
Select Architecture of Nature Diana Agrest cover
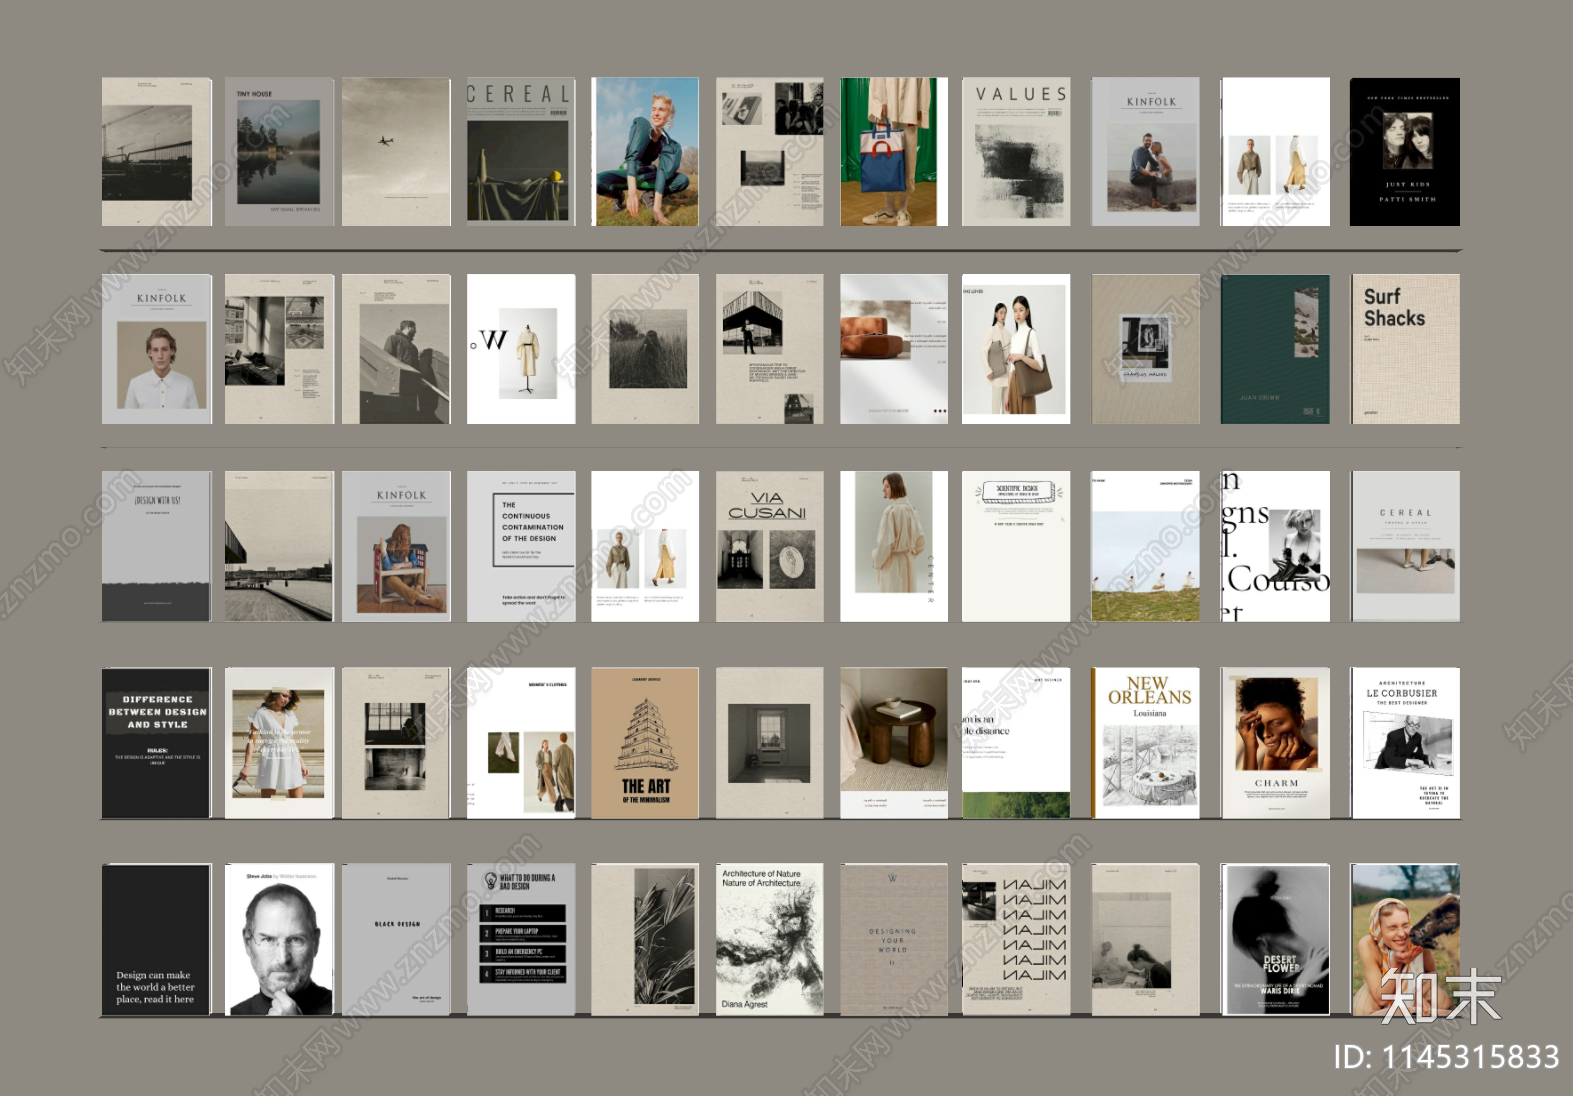click(770, 940)
